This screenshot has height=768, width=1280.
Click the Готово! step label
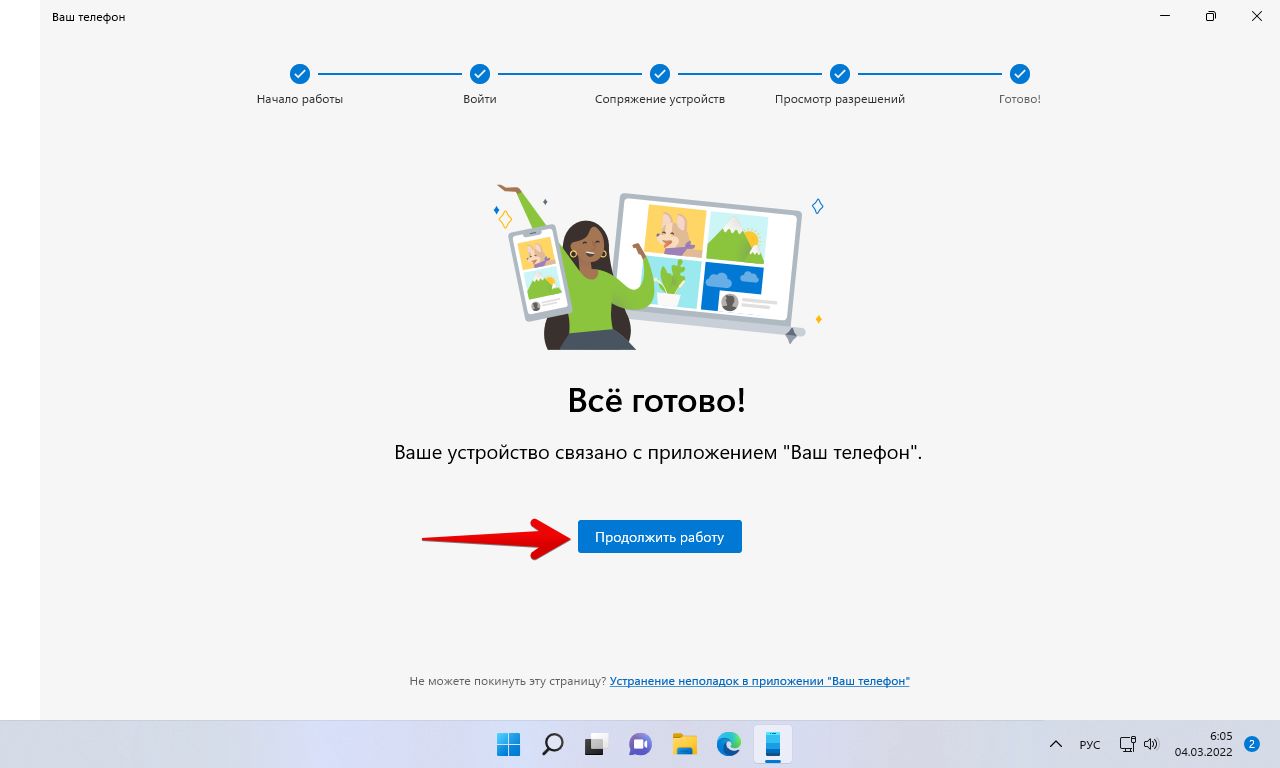[1020, 99]
